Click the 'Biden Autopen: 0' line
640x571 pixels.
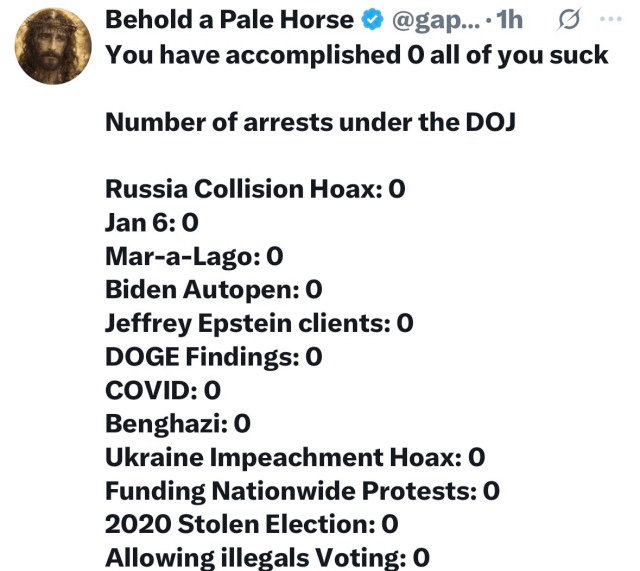(214, 290)
